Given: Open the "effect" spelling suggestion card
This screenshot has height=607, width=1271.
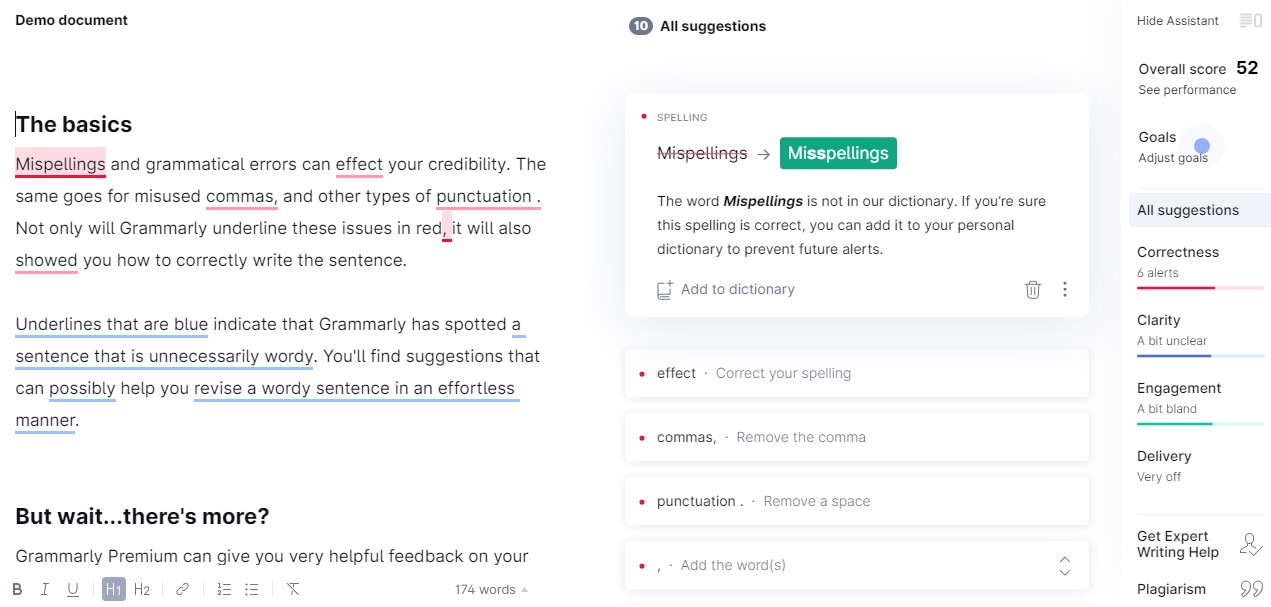Looking at the screenshot, I should (856, 373).
